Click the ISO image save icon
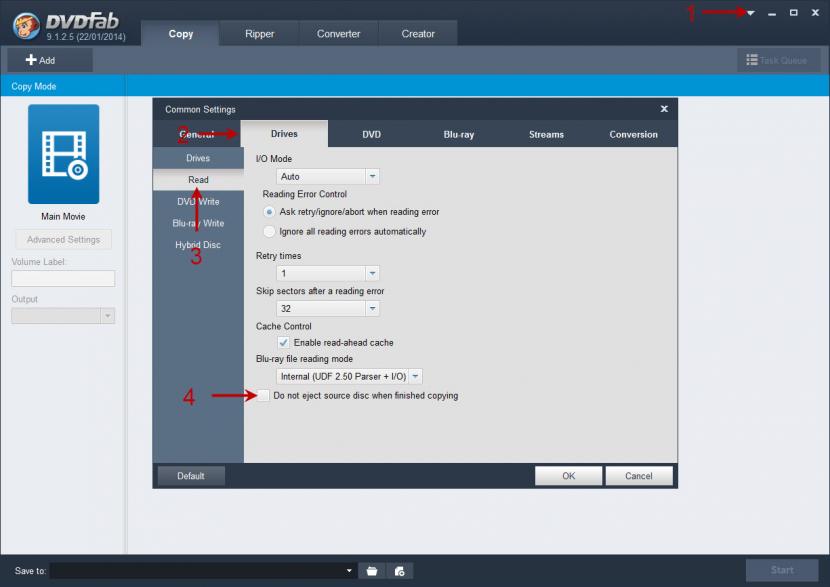This screenshot has height=587, width=830. 400,571
